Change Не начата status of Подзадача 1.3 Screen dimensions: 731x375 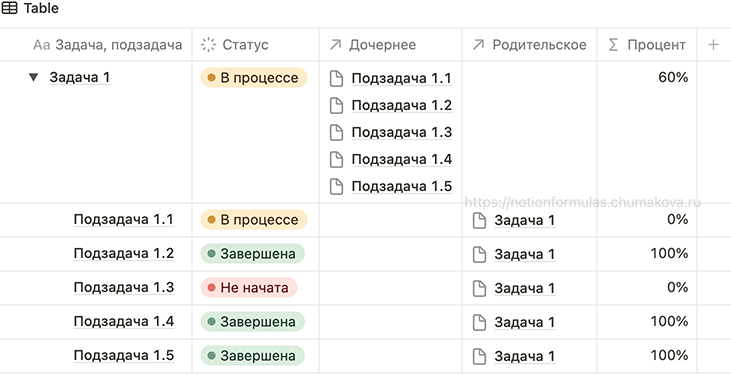click(249, 288)
